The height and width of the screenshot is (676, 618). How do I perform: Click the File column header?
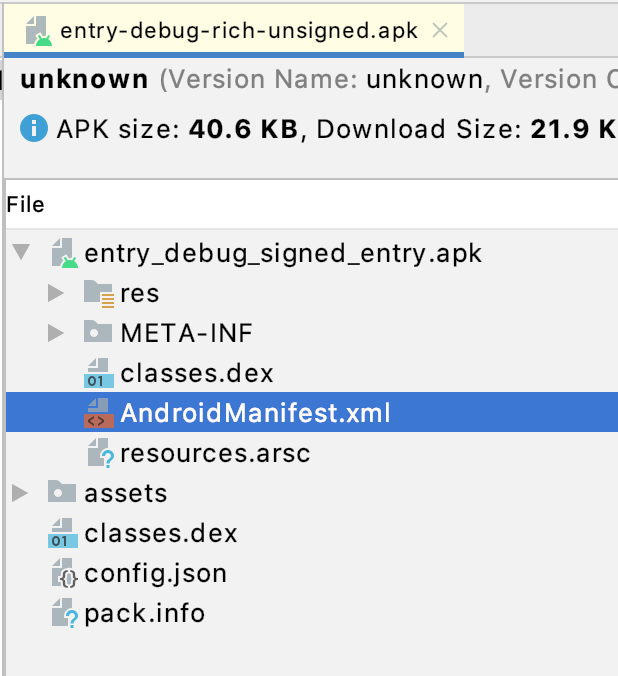(312, 204)
